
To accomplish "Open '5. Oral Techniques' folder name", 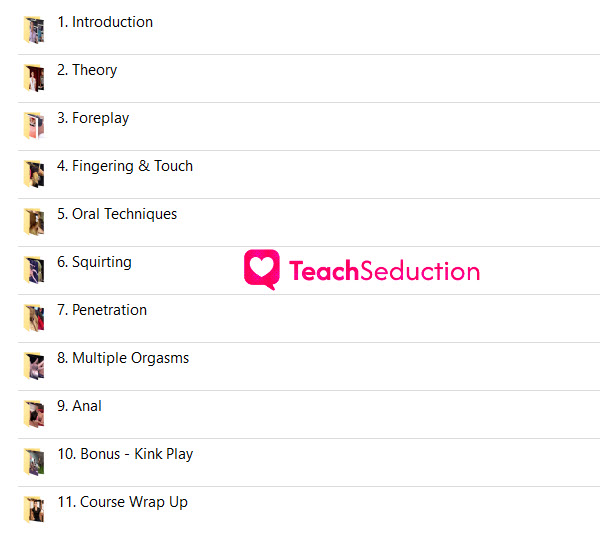I will [x=117, y=214].
